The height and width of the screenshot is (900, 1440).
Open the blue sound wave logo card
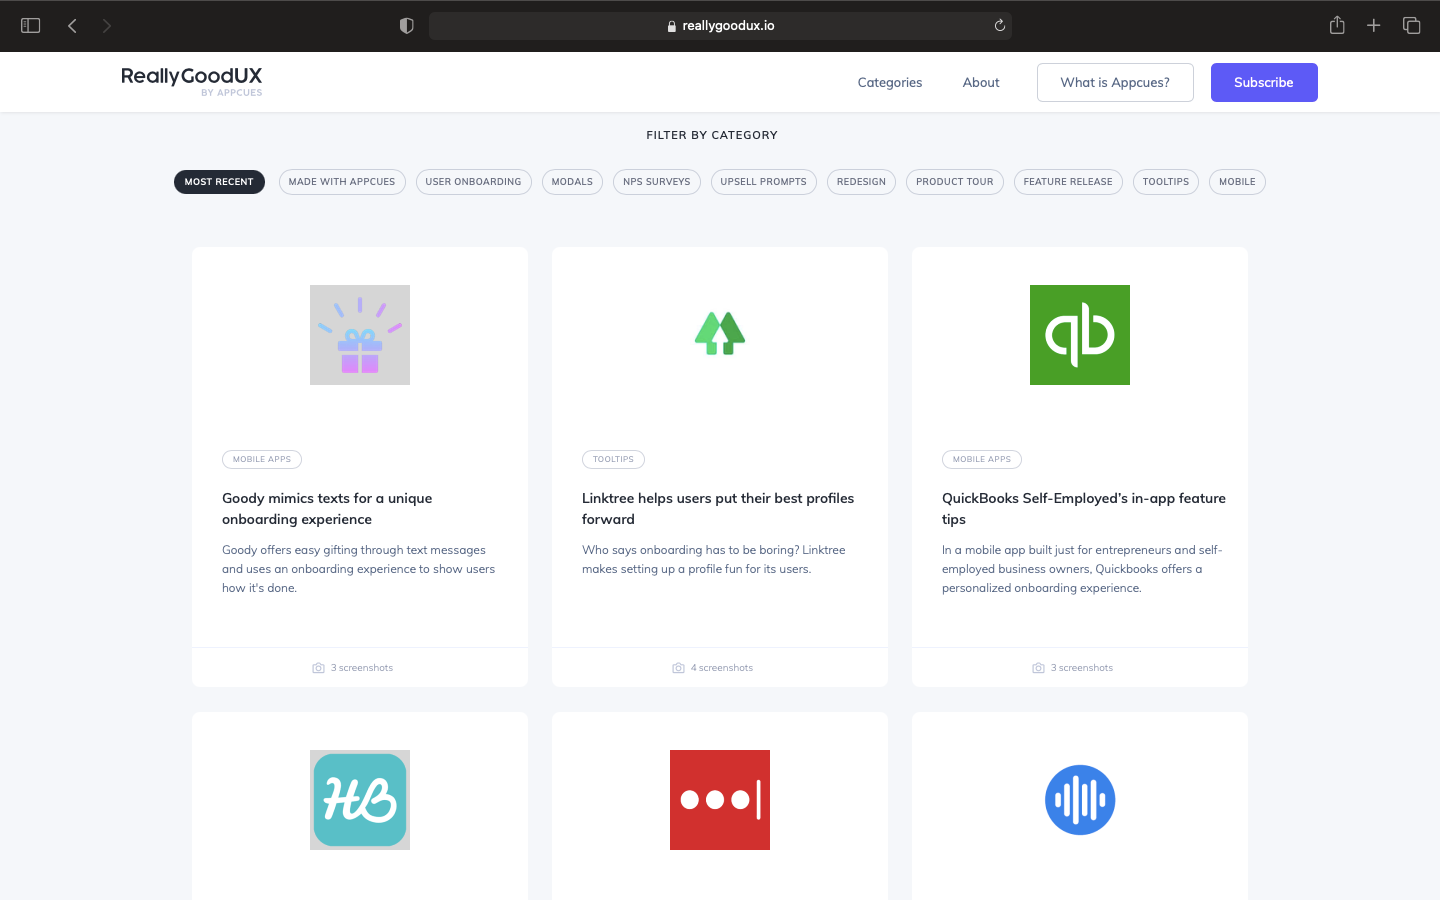1080,800
